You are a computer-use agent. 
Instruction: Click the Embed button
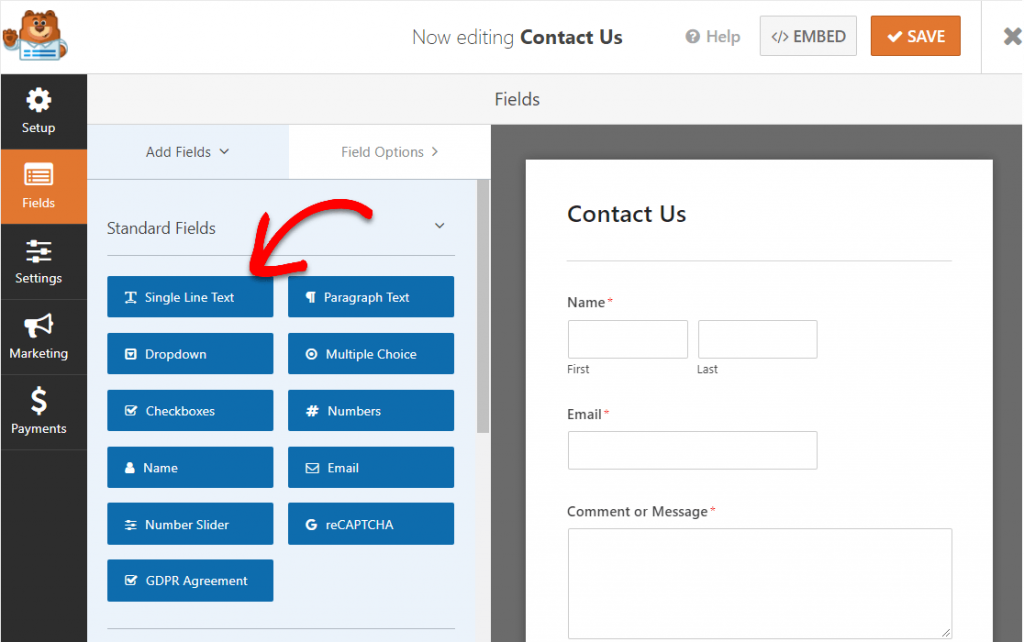tap(809, 37)
